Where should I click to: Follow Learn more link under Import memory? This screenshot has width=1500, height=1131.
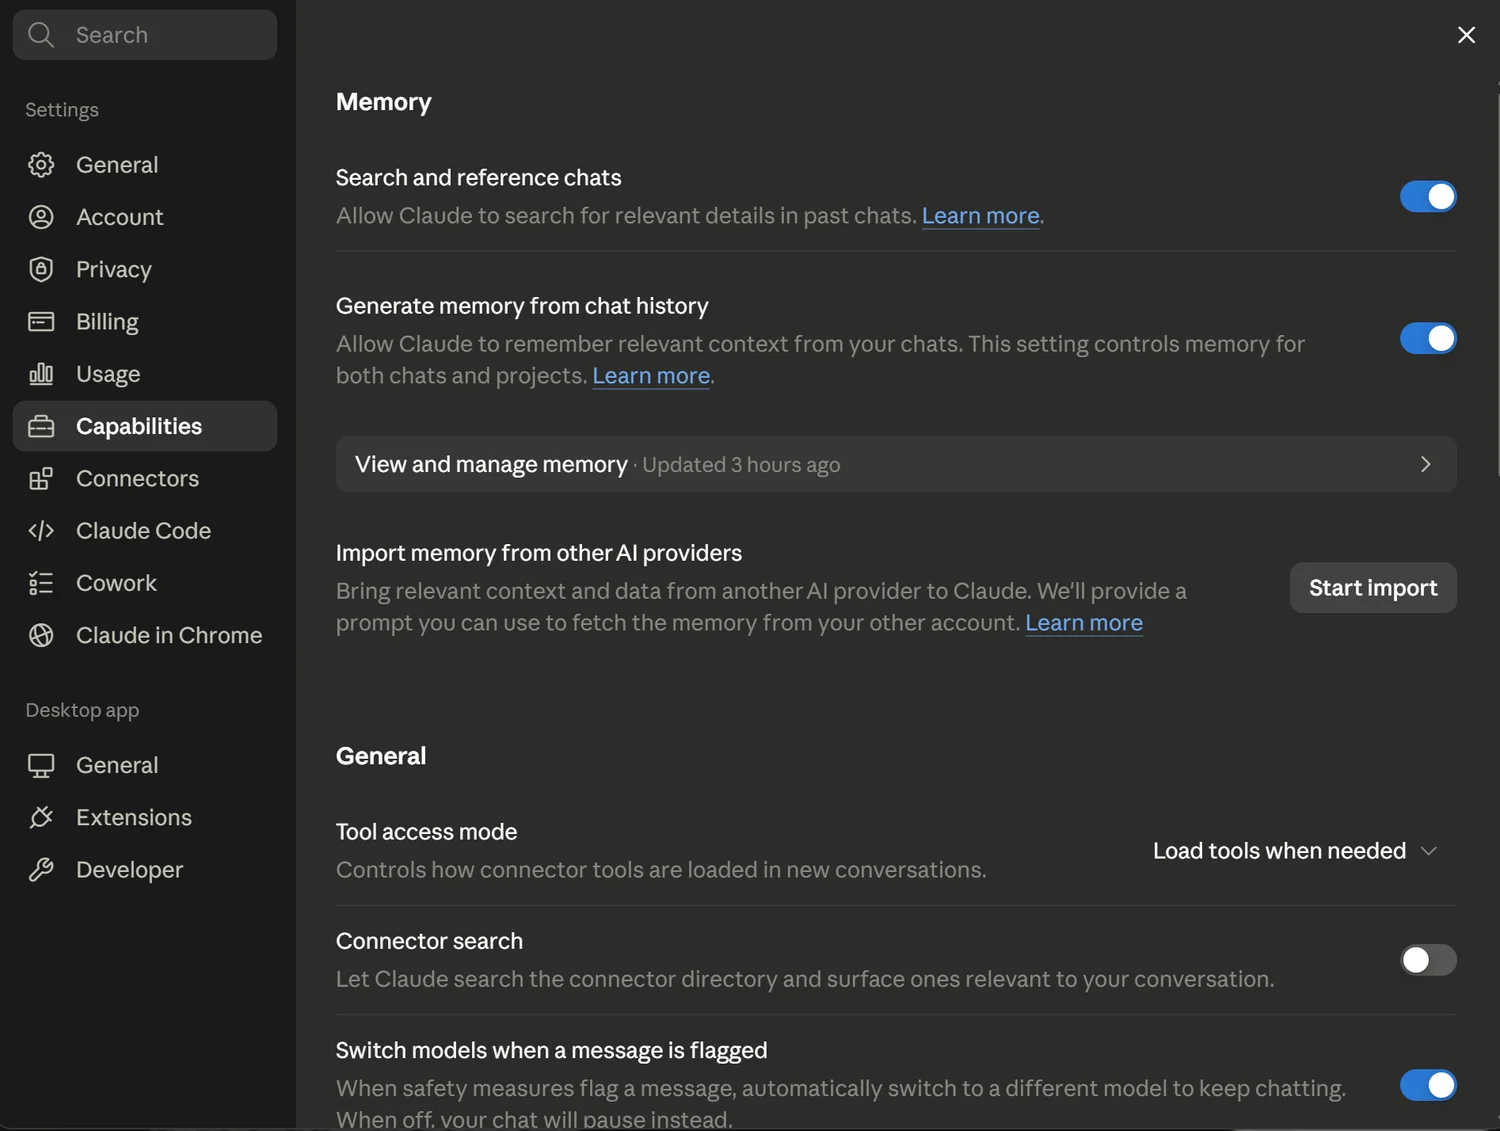tap(1084, 623)
